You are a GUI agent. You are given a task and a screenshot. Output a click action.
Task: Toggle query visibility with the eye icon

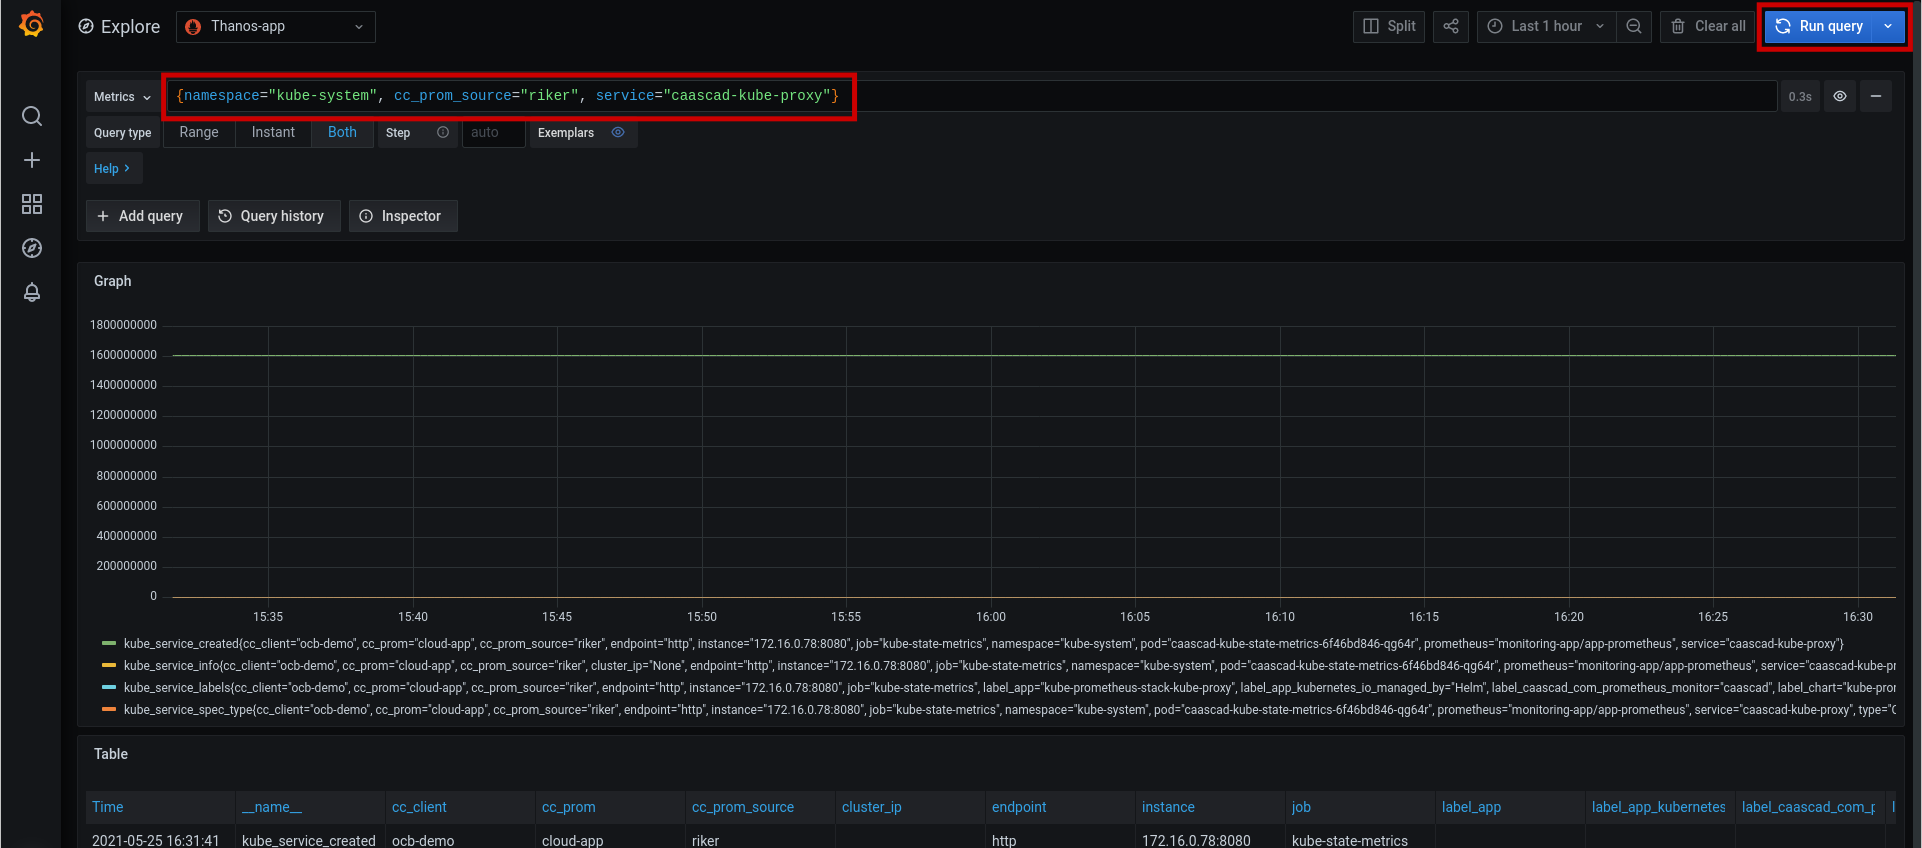[1840, 96]
